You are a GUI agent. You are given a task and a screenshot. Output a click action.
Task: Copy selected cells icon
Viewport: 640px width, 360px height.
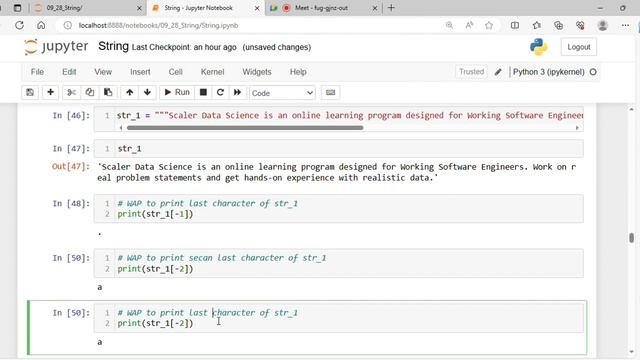tap(89, 92)
